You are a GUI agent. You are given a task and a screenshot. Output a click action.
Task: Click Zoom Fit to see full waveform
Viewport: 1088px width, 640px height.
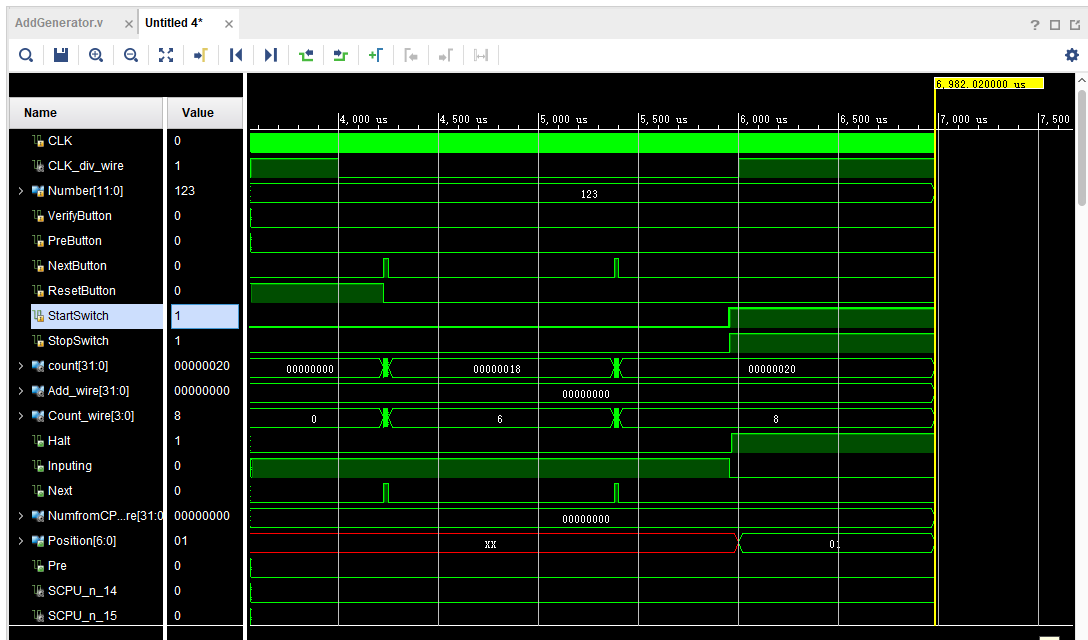[166, 55]
